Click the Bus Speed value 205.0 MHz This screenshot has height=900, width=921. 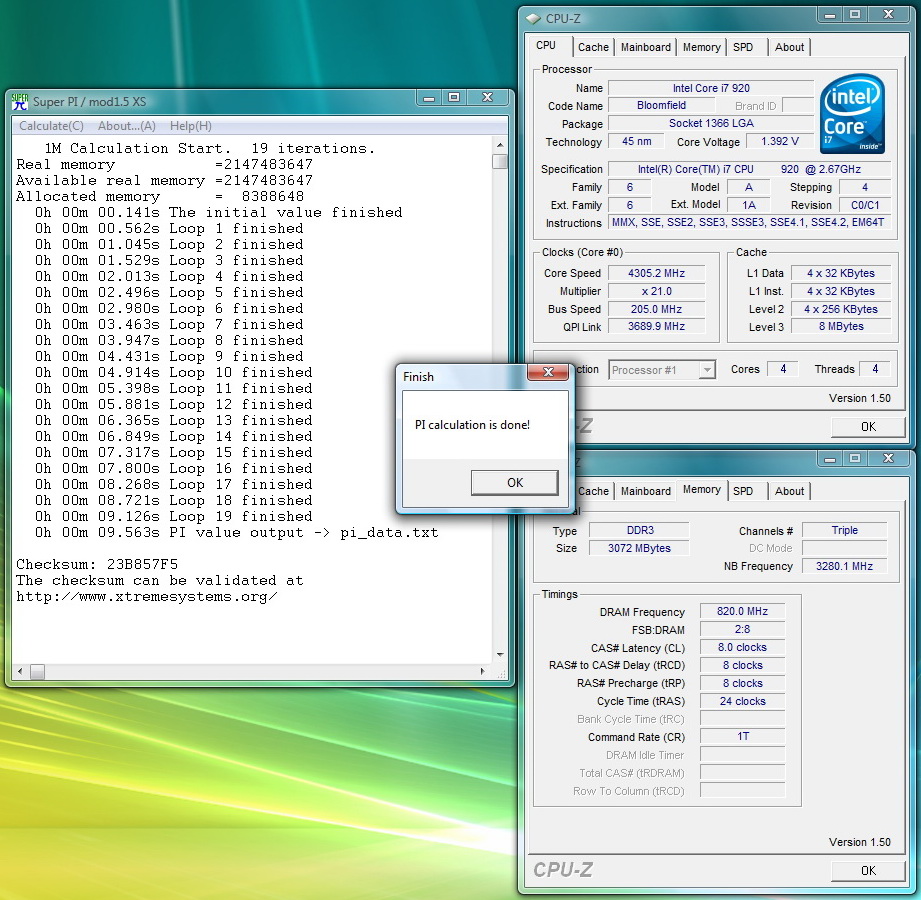tap(656, 309)
